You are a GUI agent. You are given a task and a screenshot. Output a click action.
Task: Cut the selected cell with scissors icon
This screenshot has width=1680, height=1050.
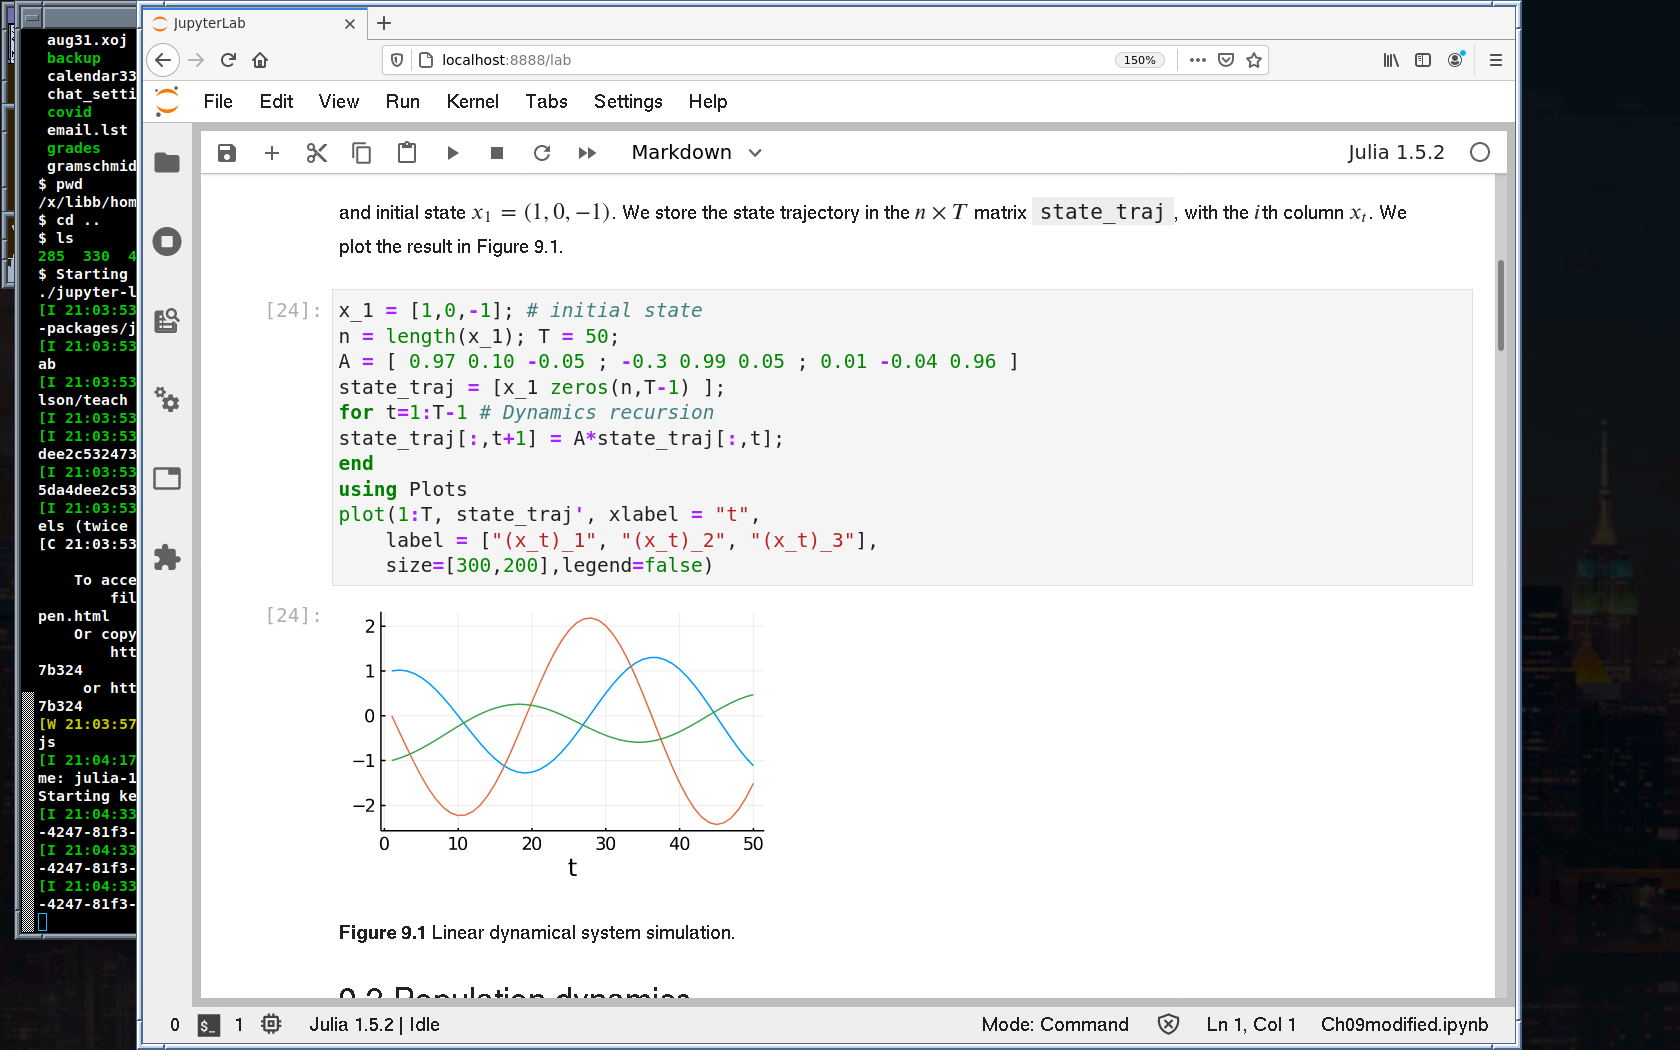pyautogui.click(x=317, y=153)
